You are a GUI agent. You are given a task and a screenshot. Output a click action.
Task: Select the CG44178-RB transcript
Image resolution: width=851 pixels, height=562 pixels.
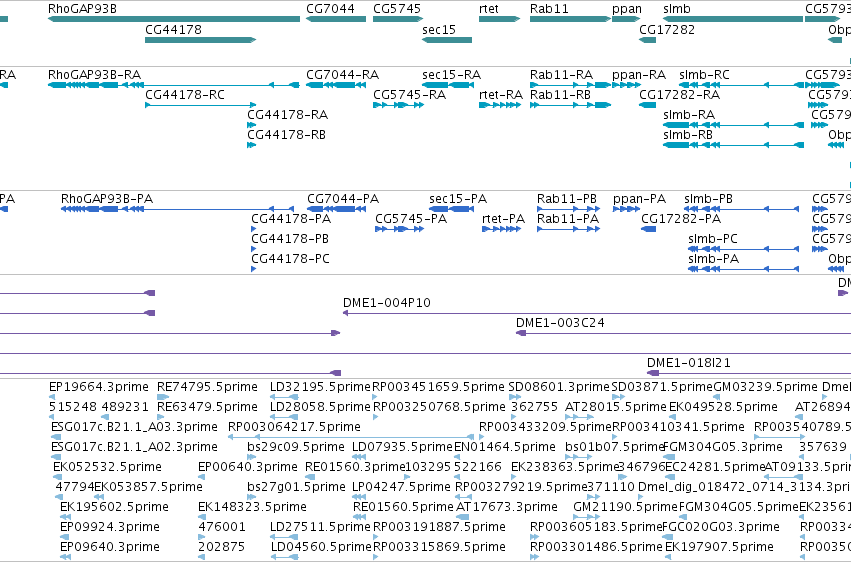click(x=251, y=145)
